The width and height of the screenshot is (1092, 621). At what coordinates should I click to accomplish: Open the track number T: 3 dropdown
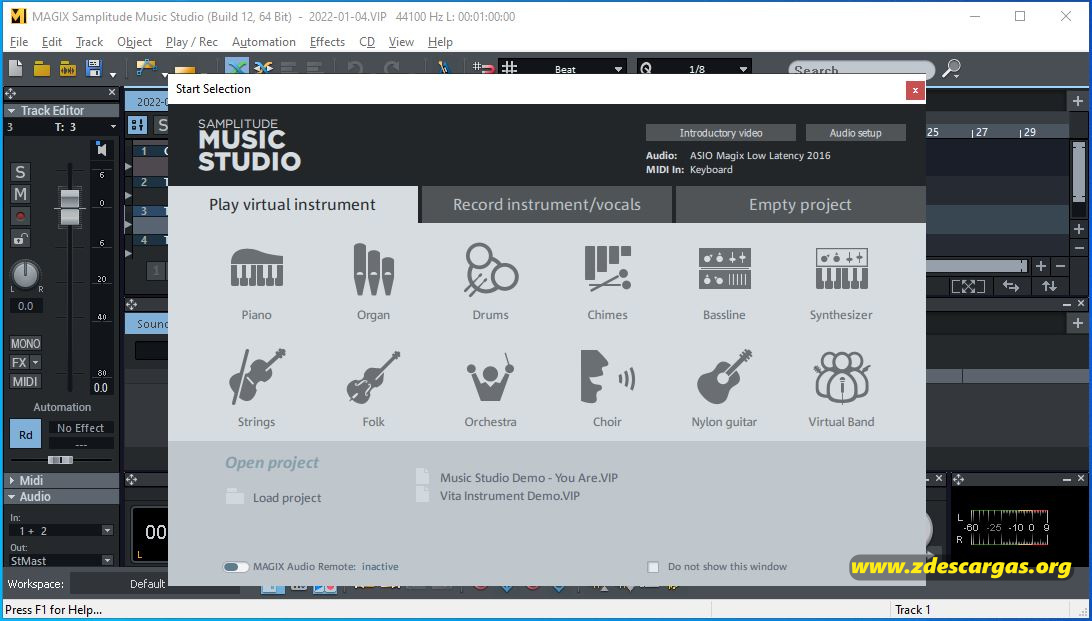point(113,127)
